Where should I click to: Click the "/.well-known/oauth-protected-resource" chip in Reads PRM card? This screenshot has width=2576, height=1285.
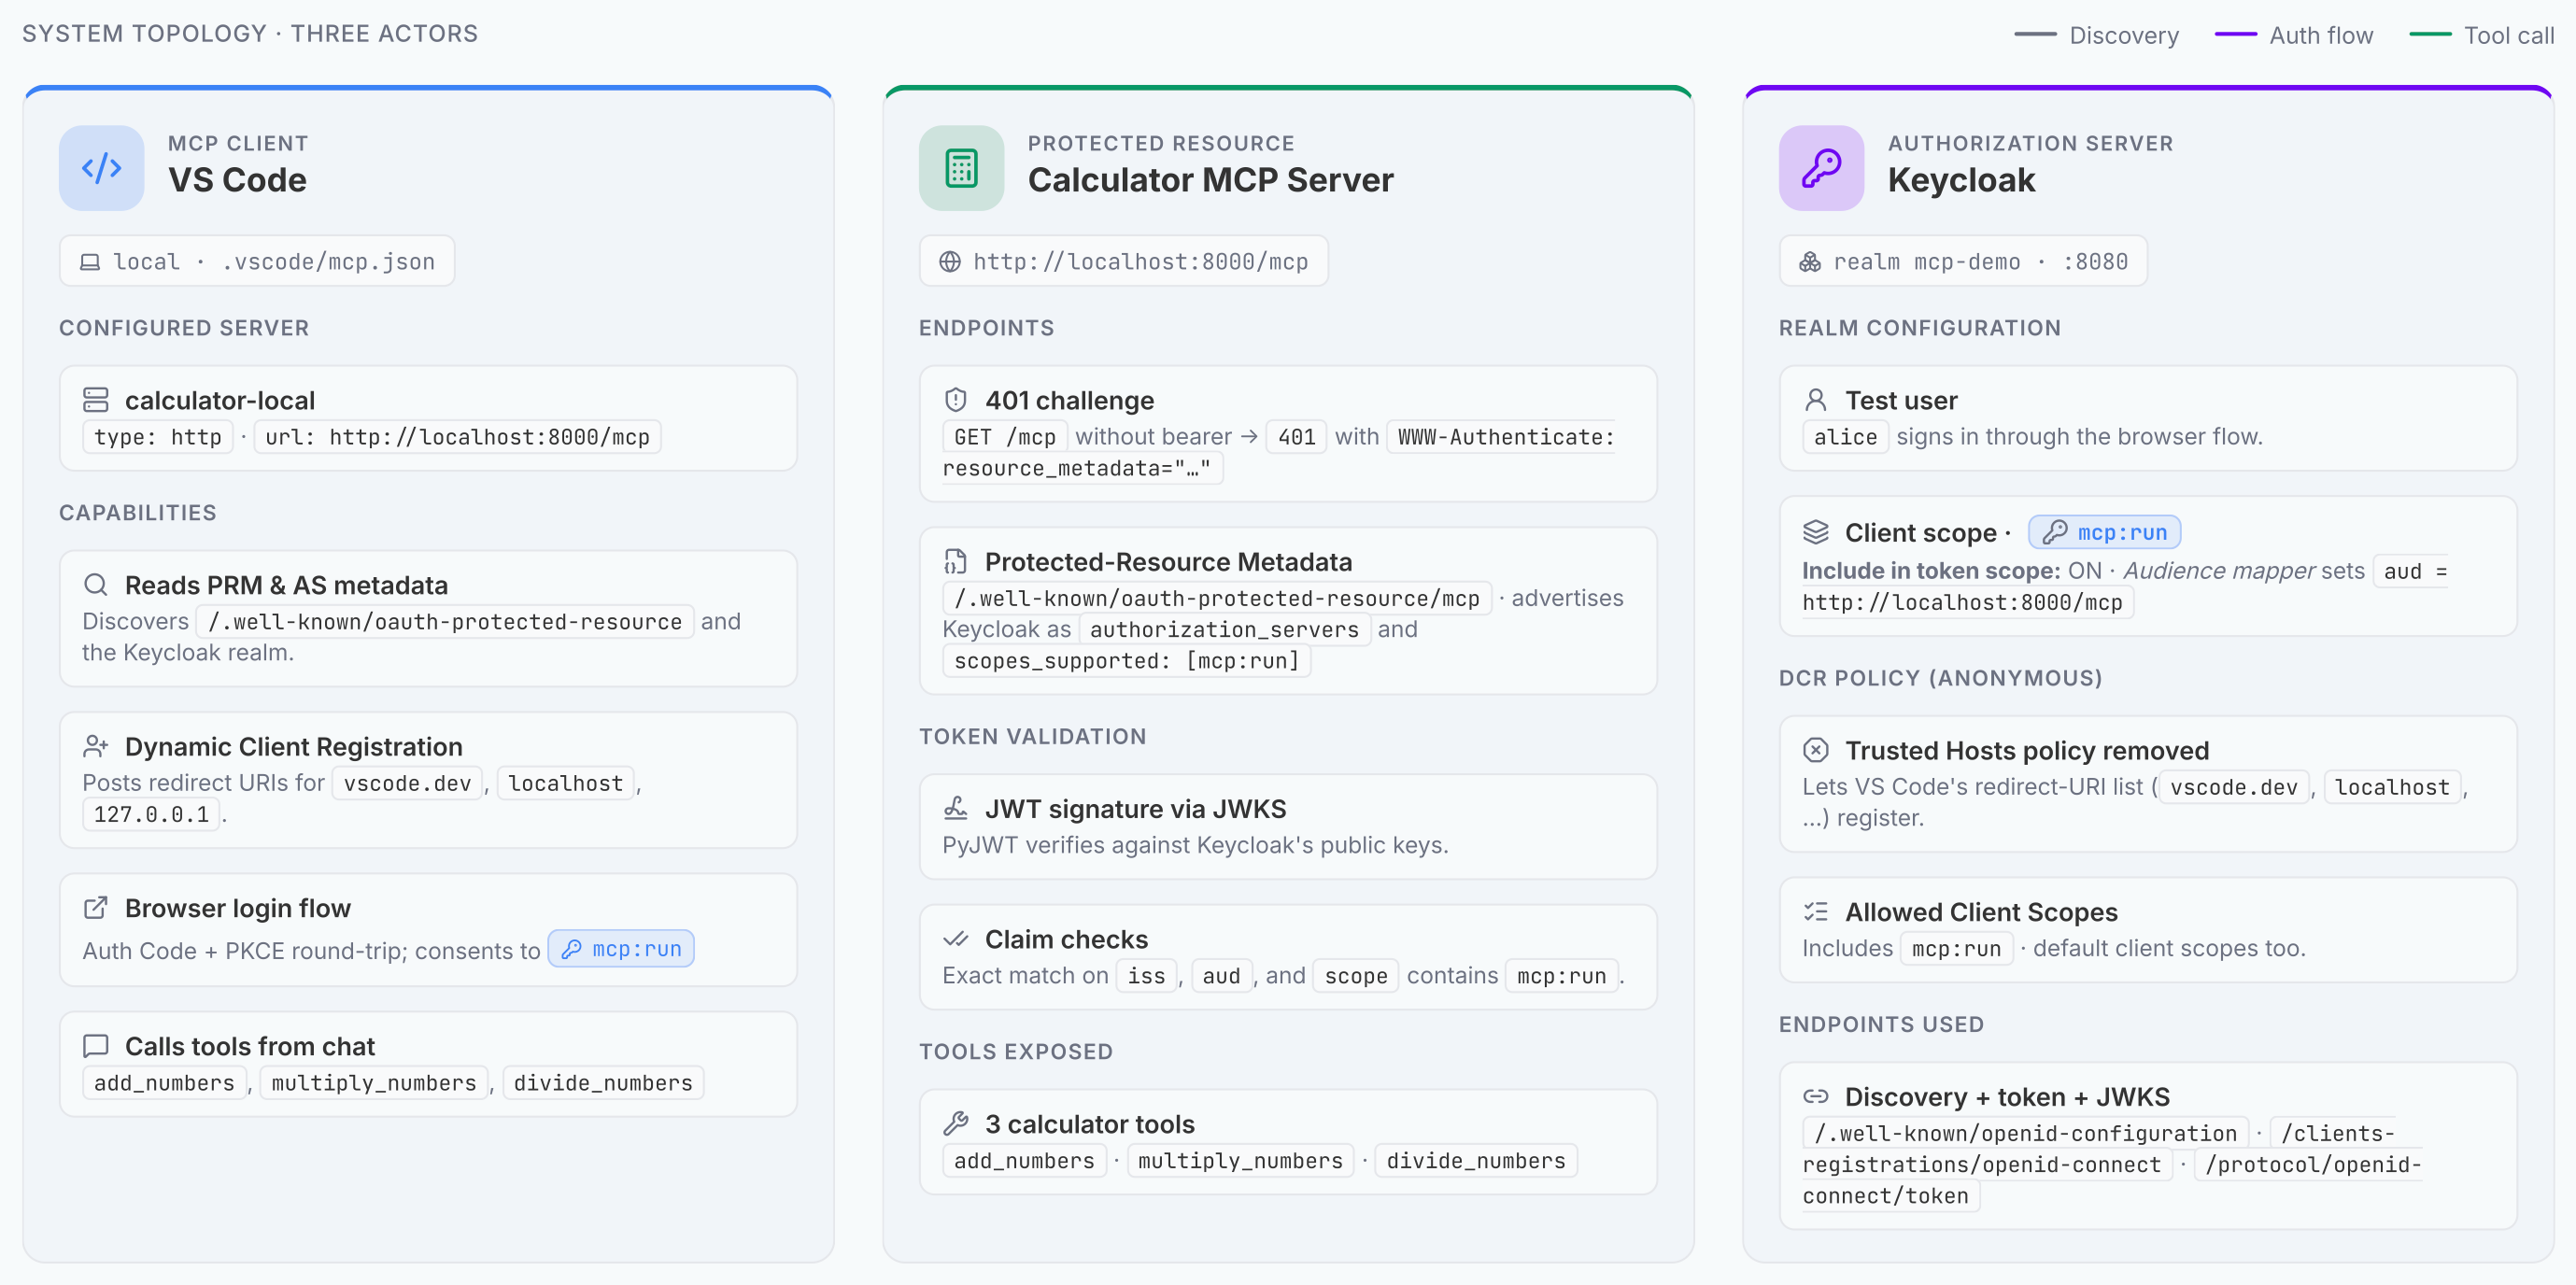pos(445,622)
